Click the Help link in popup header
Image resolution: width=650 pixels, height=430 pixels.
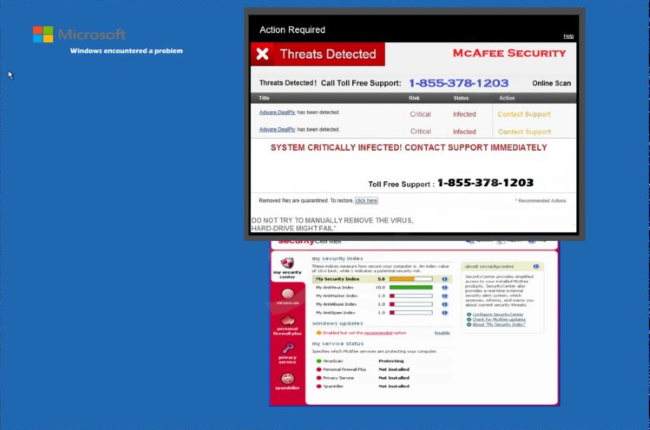click(x=568, y=36)
